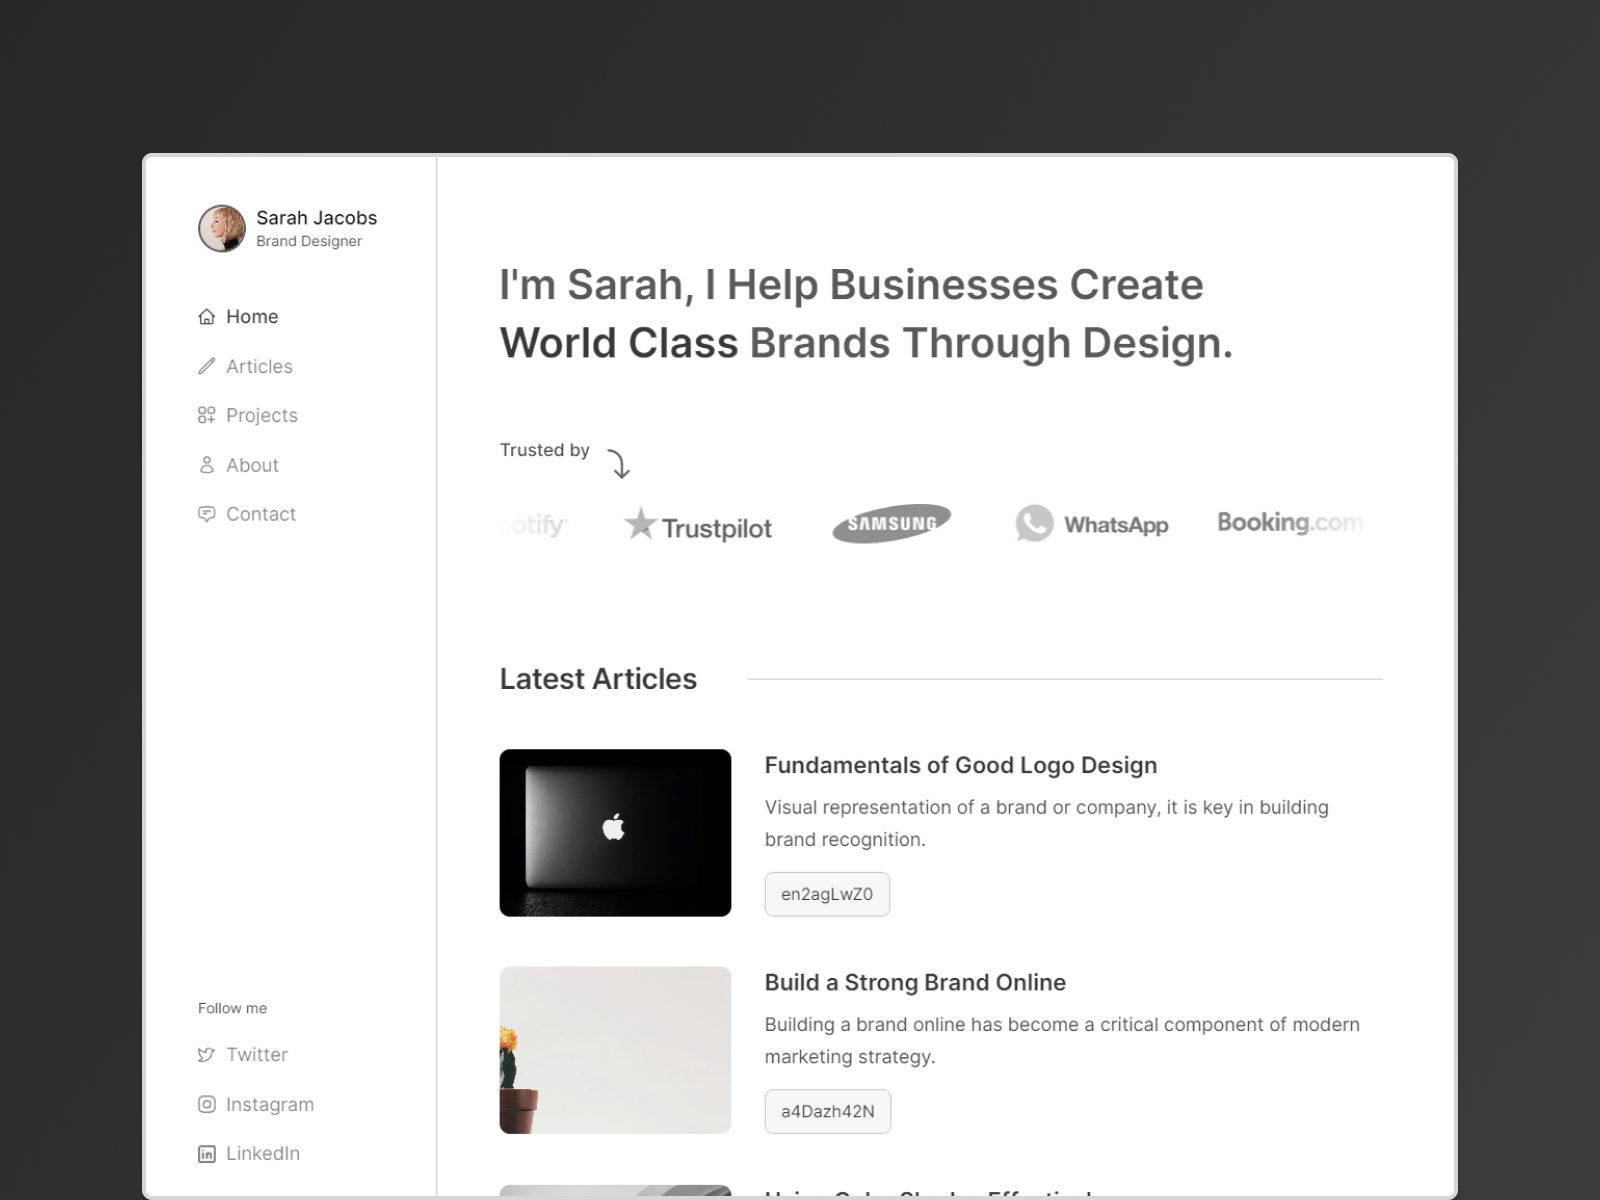Click the a4Dazh42N tag button
This screenshot has height=1200, width=1600.
827,1111
